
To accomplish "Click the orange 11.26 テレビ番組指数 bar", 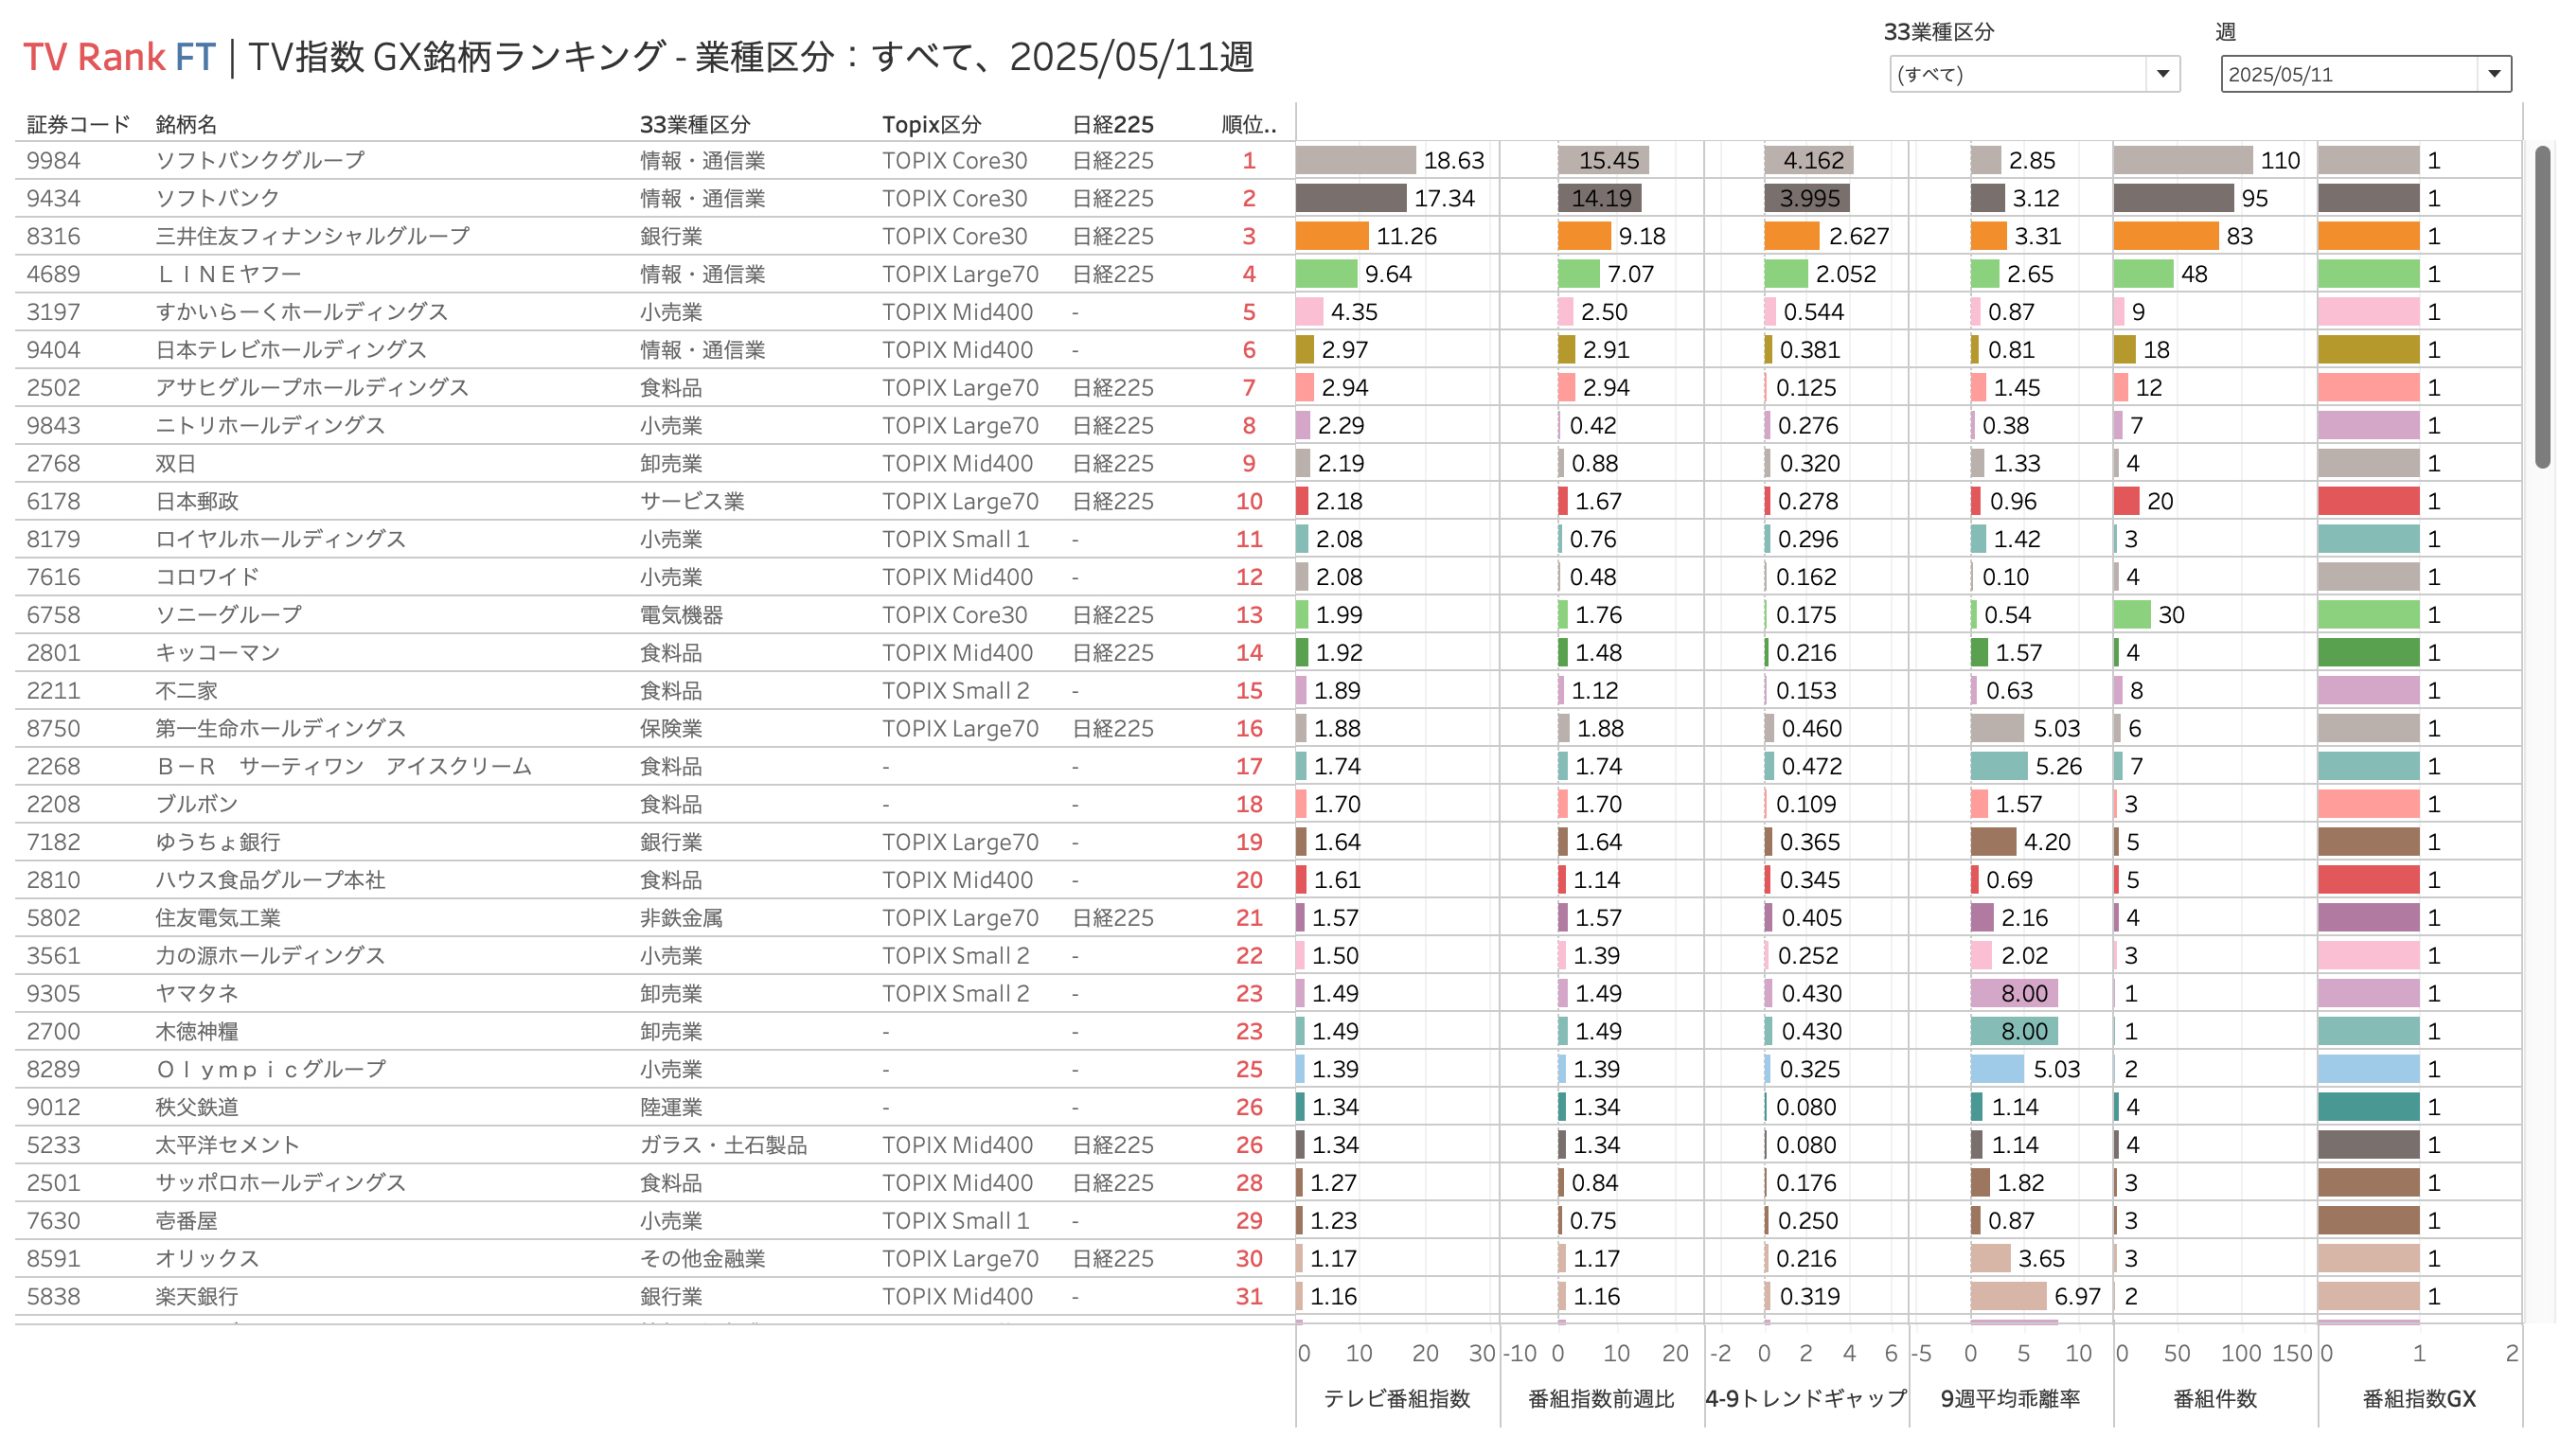I will coord(1331,236).
